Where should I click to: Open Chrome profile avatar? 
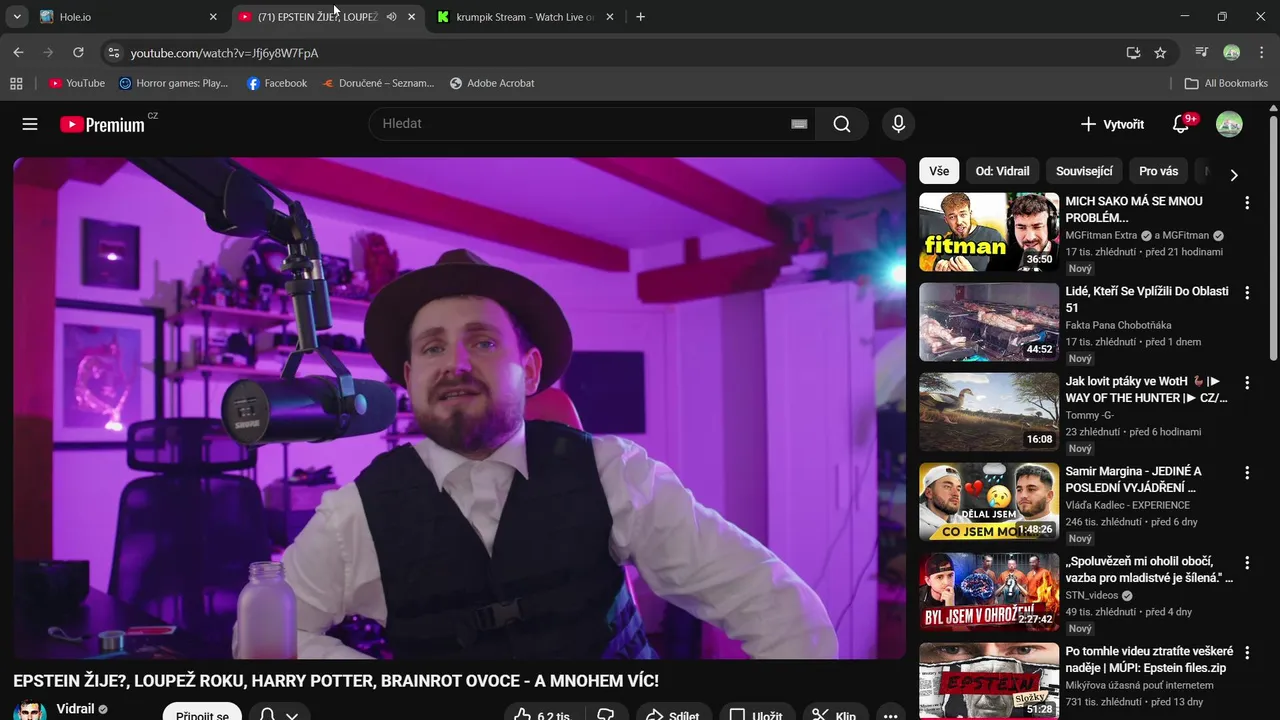click(x=1232, y=52)
